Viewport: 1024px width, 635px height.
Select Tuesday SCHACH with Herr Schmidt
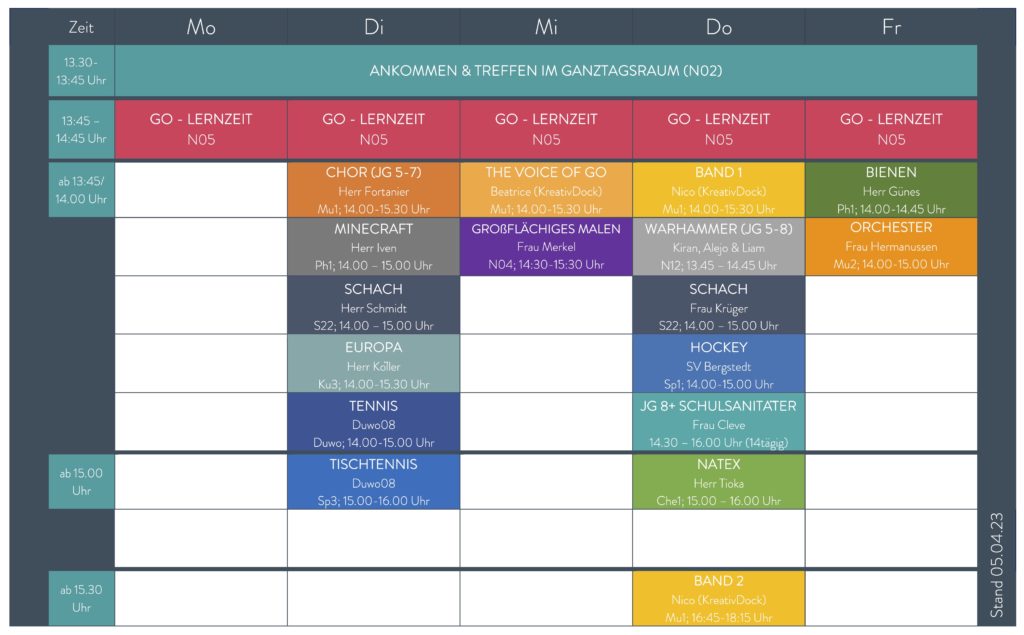(374, 305)
